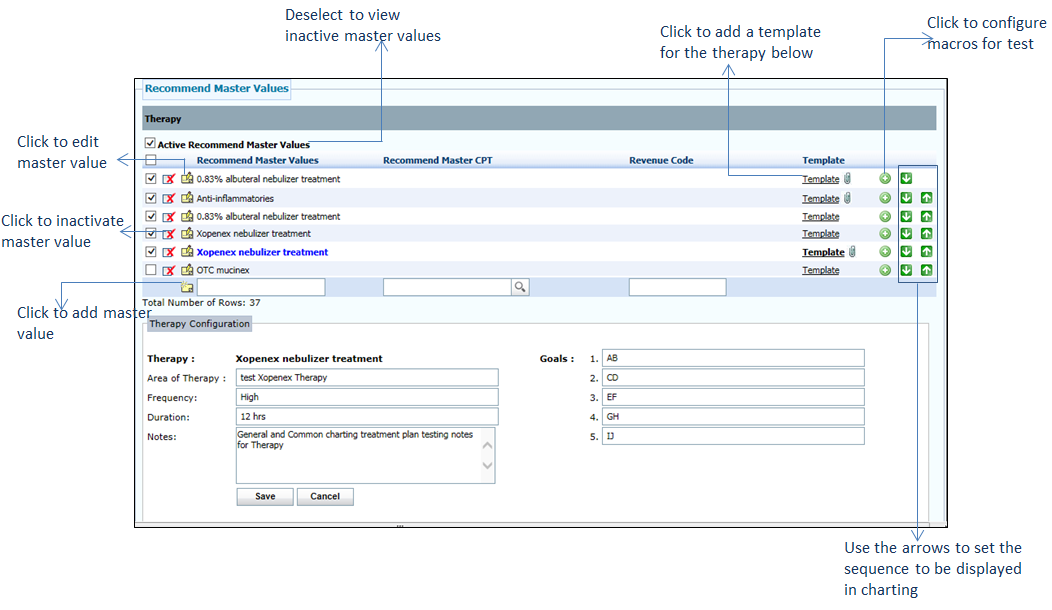Click into the Frequency field showing High

(367, 397)
